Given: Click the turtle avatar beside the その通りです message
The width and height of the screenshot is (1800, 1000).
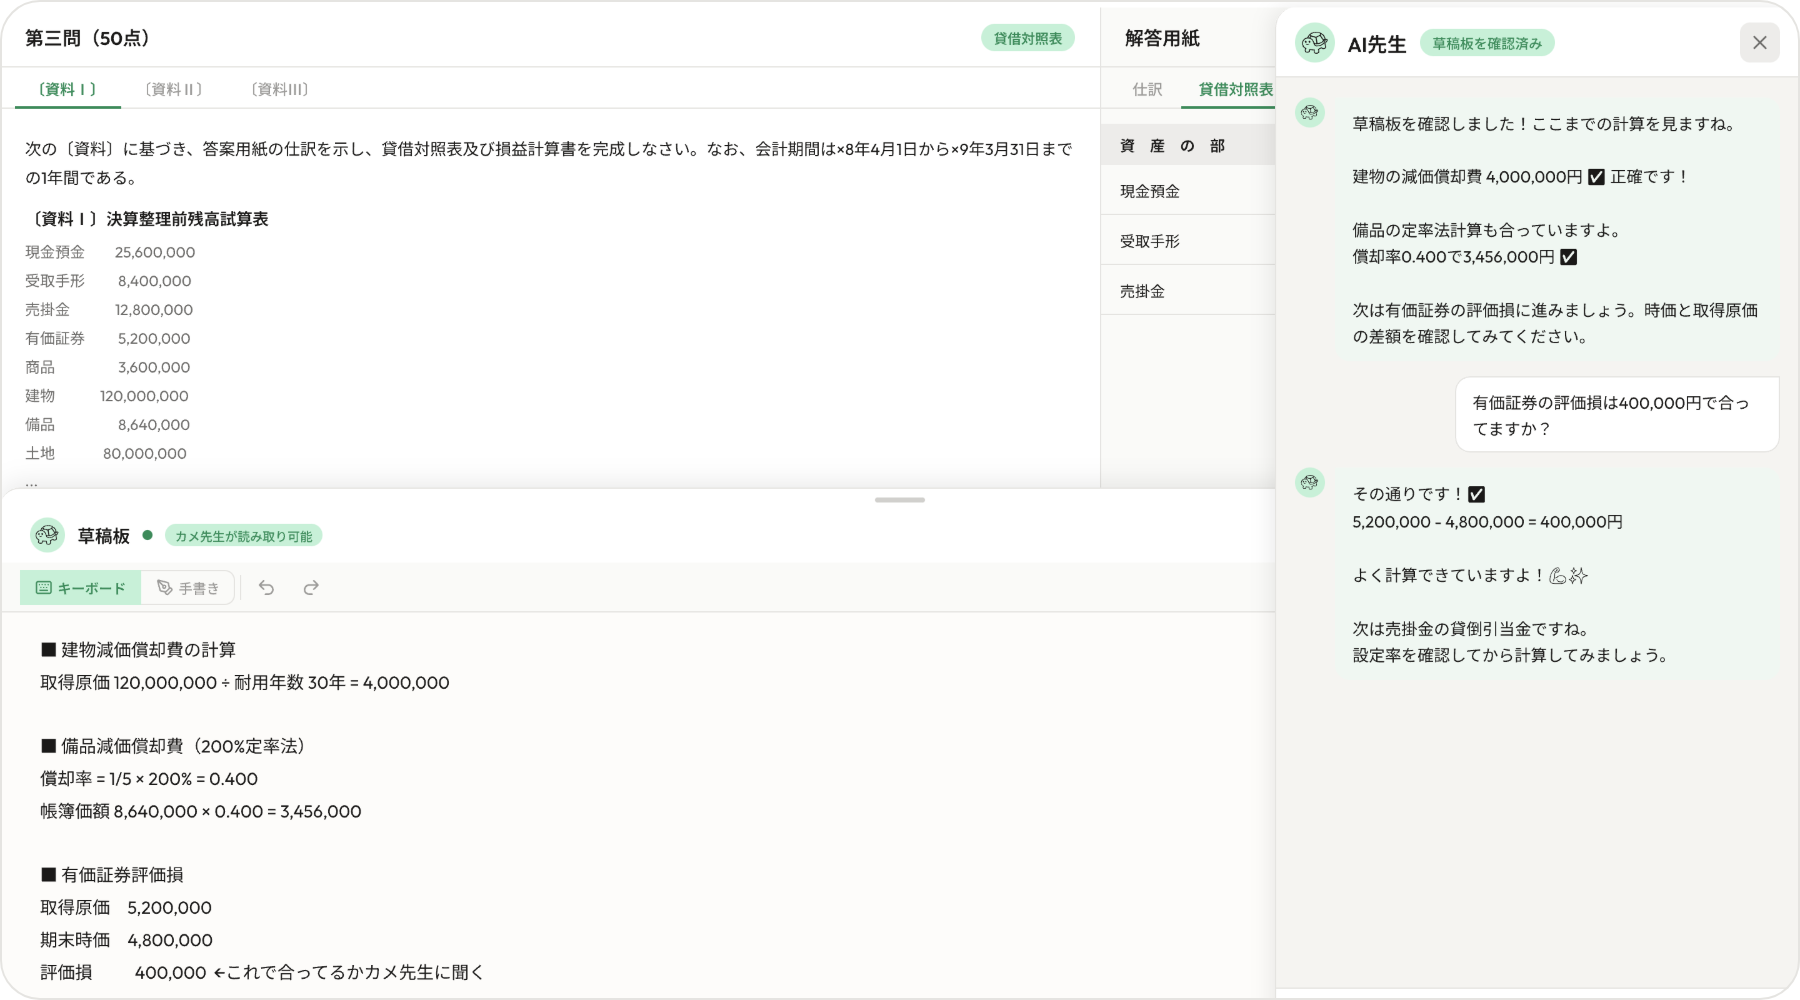Looking at the screenshot, I should click(1310, 483).
